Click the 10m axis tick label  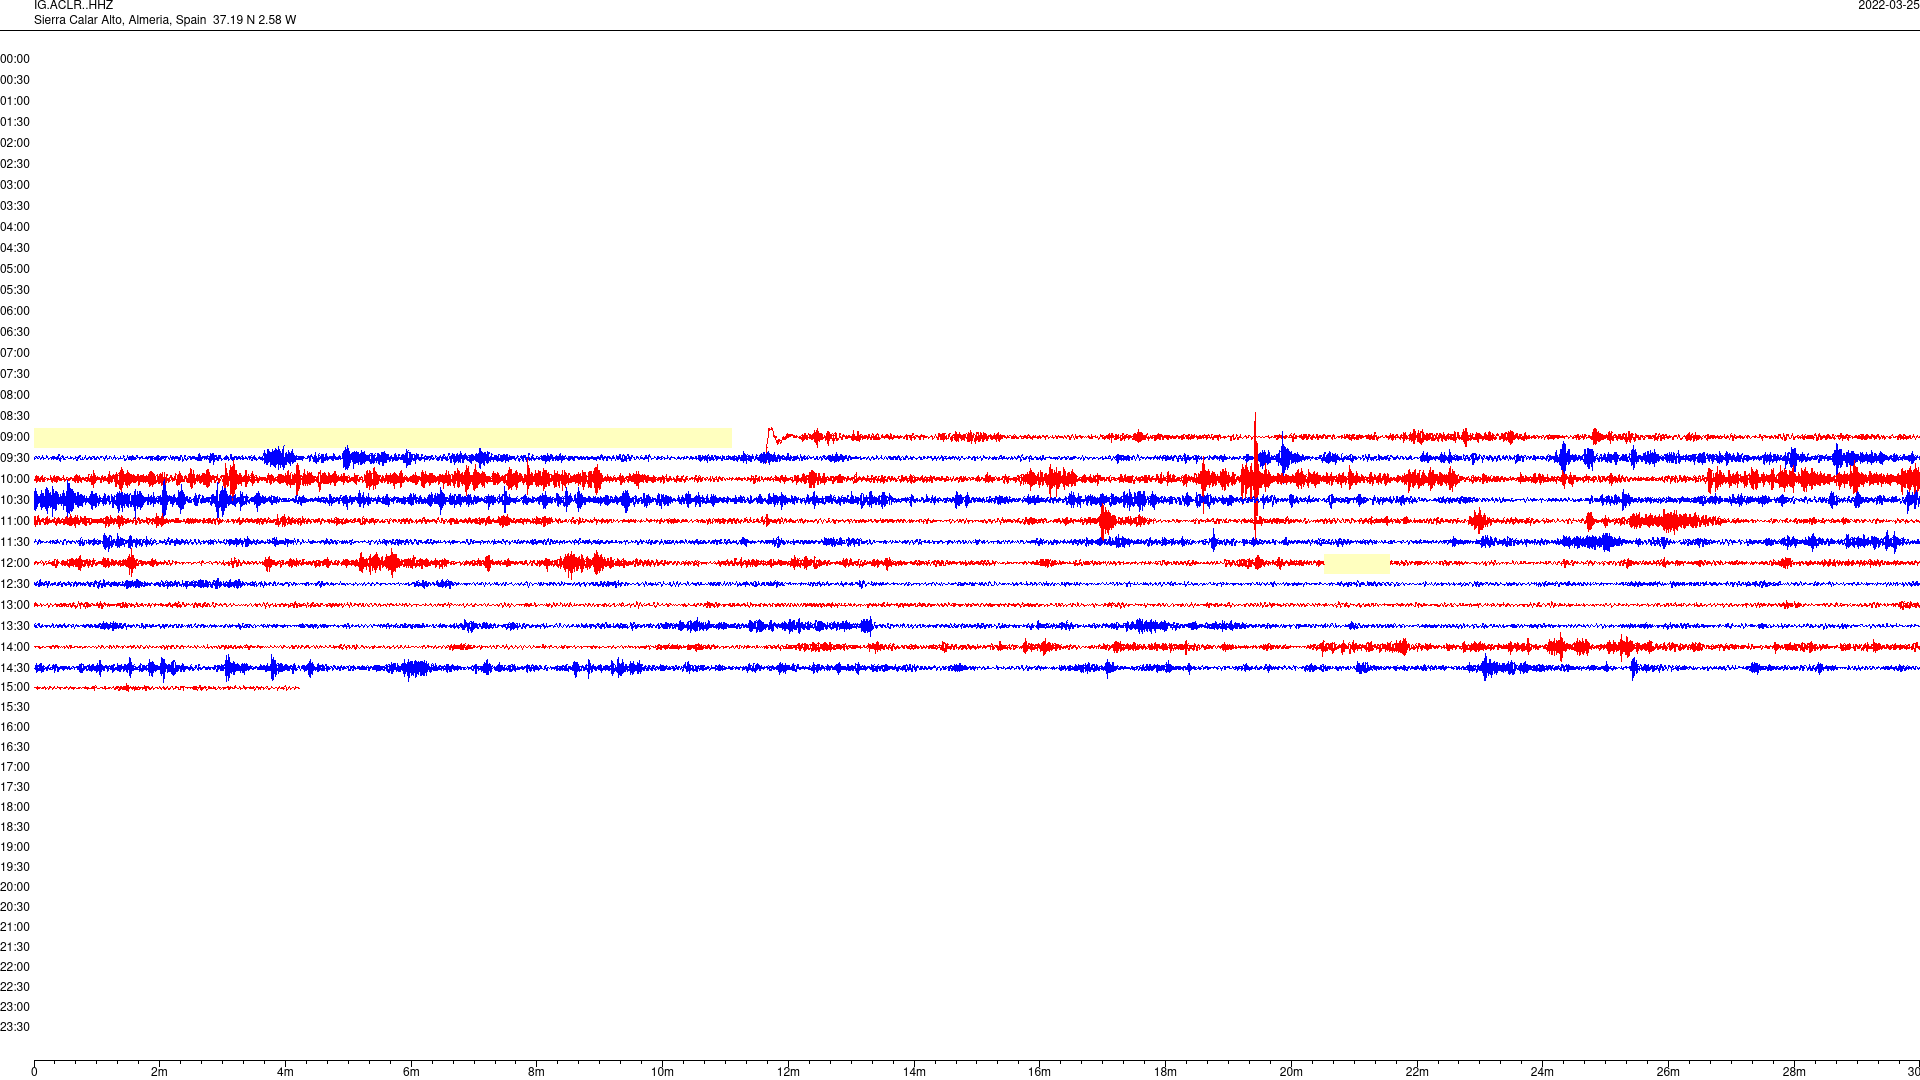pos(662,1072)
